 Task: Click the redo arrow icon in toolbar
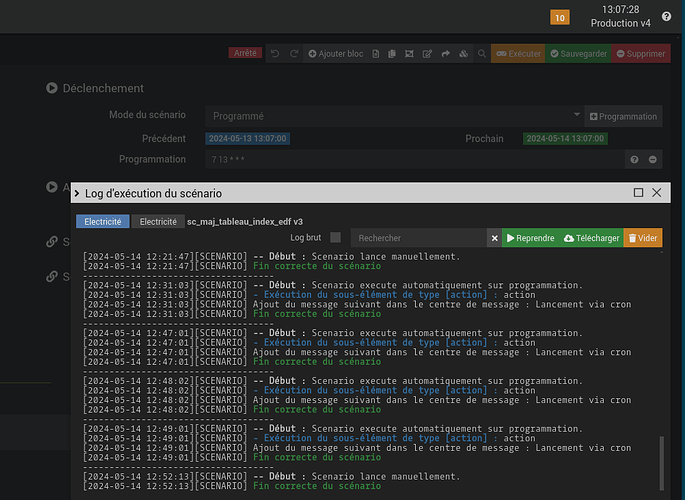[x=294, y=54]
